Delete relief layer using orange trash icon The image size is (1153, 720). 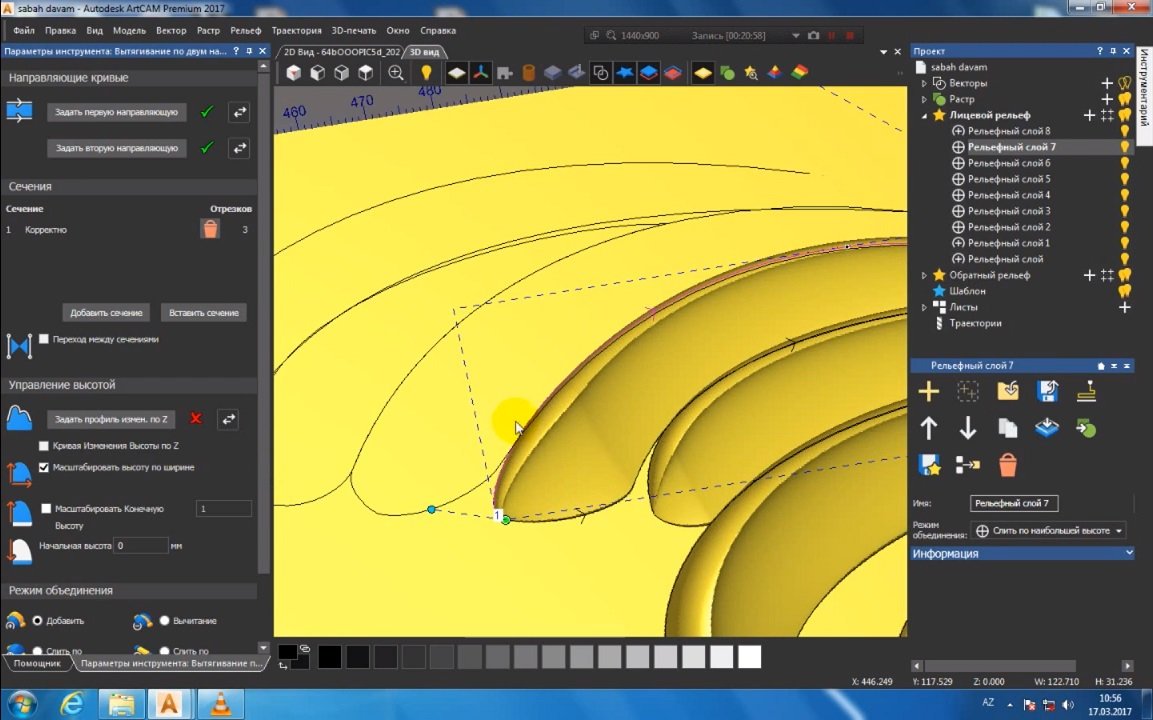pyautogui.click(x=1008, y=465)
